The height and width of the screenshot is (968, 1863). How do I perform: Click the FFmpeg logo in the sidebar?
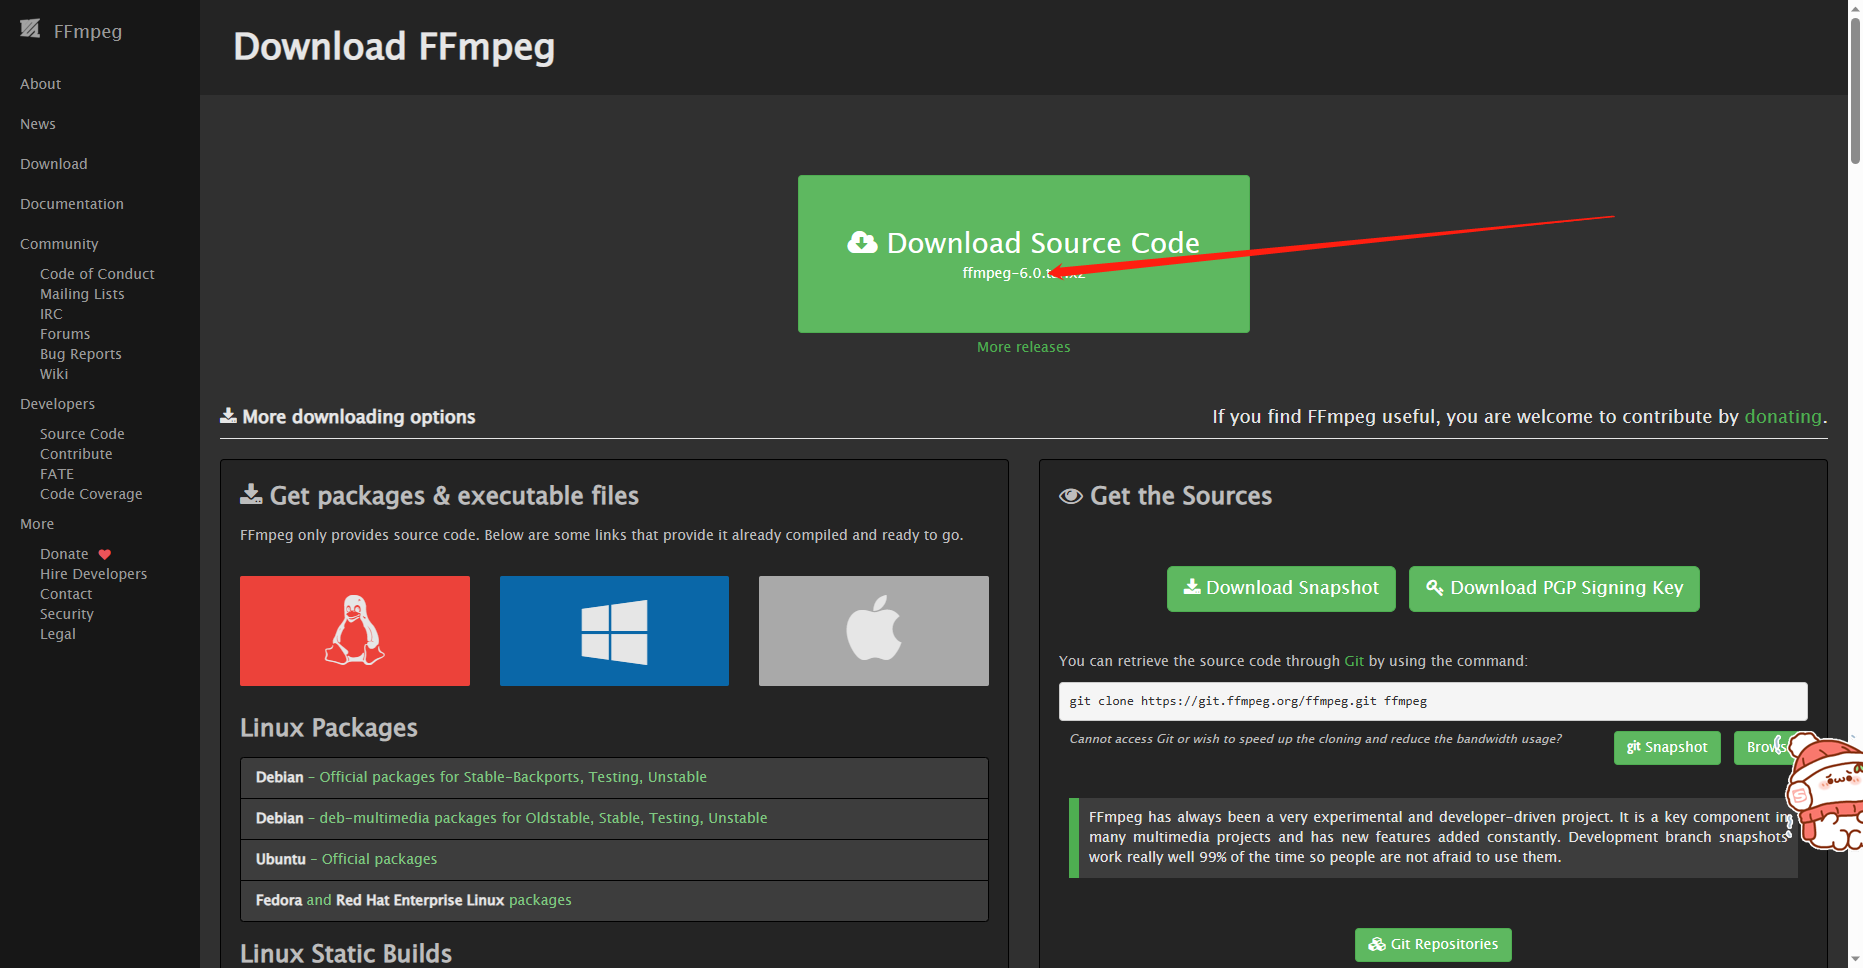[x=30, y=30]
